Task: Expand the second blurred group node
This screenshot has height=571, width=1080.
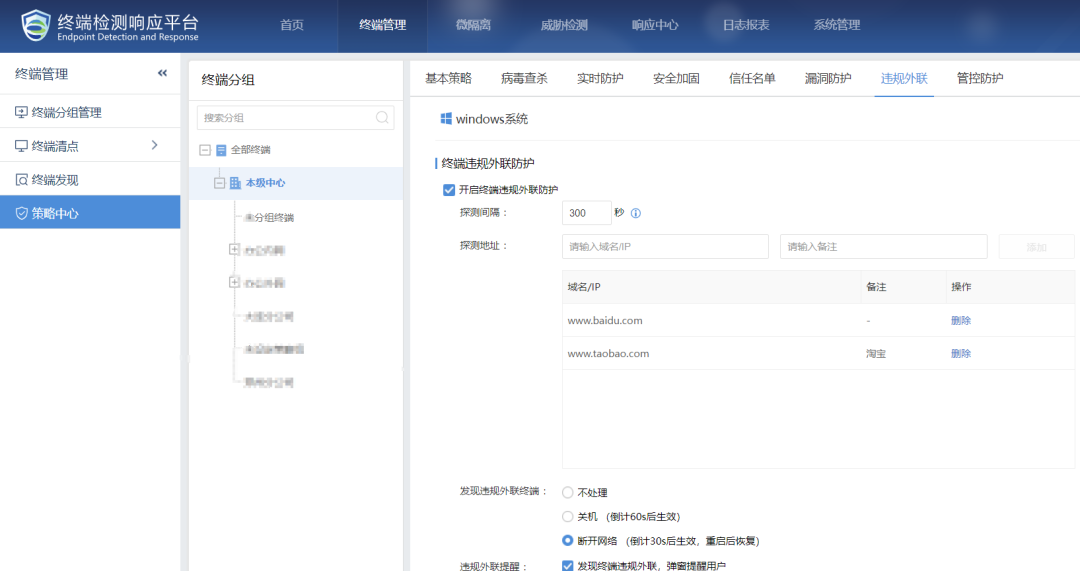Action: point(234,282)
